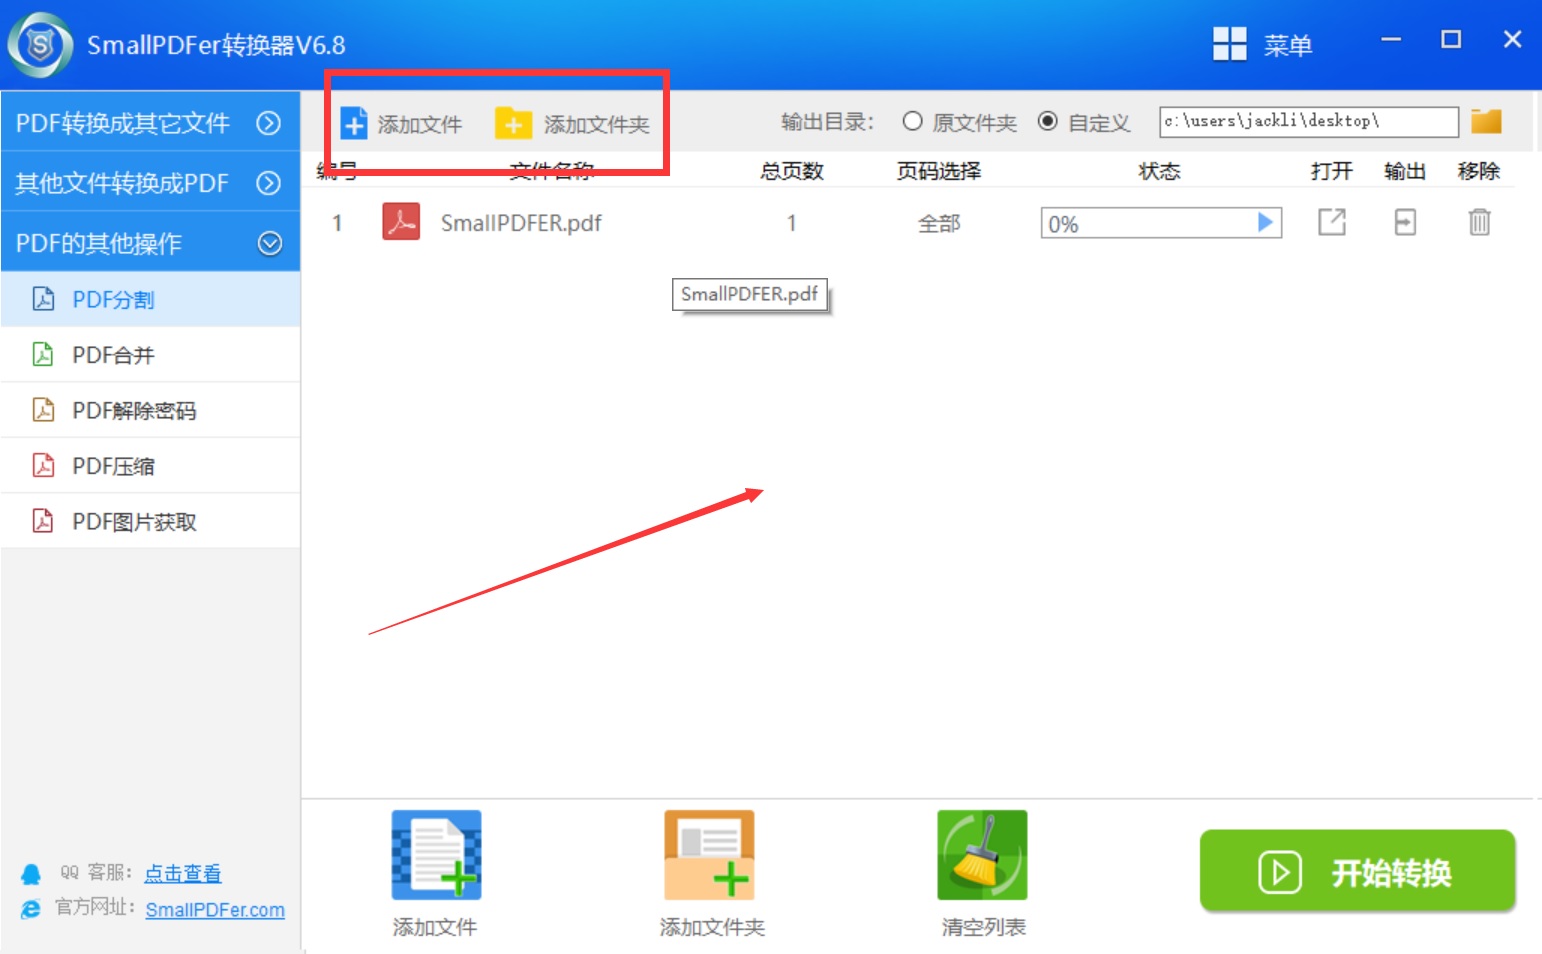Collapse the PDF的其他操作 section
The width and height of the screenshot is (1542, 954).
150,243
